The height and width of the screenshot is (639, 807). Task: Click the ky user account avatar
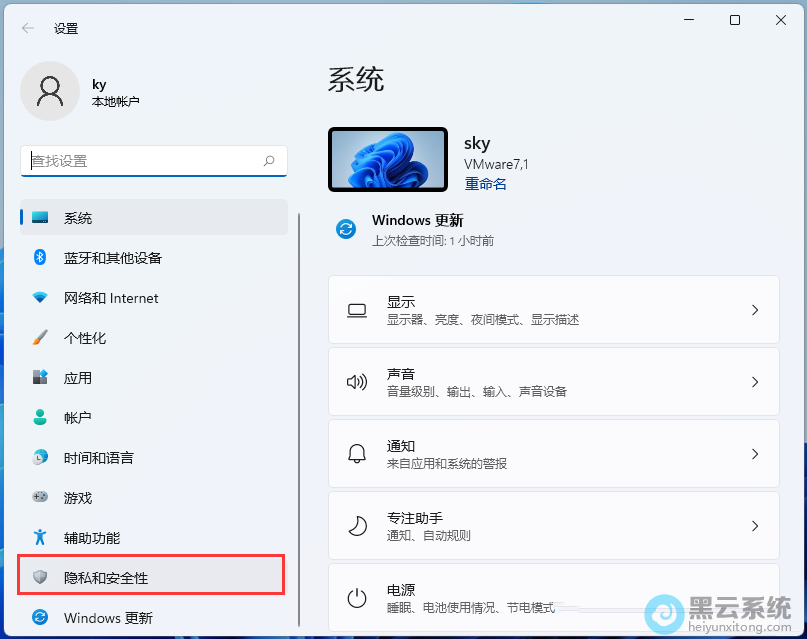coord(49,91)
